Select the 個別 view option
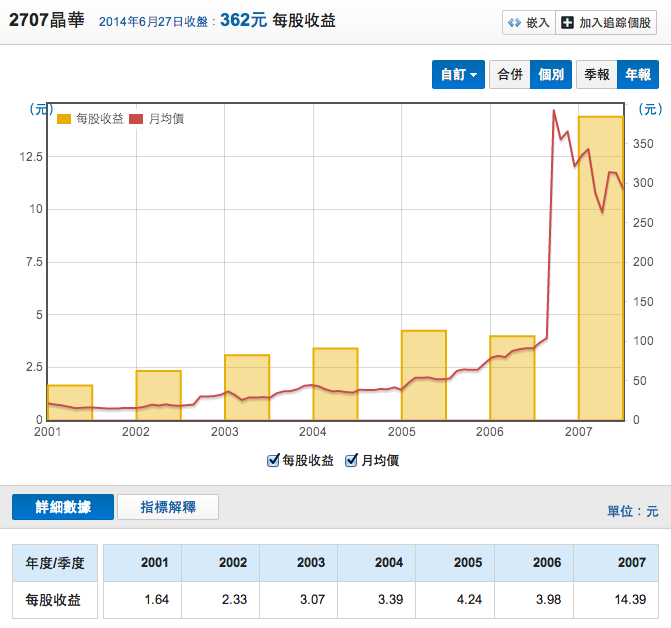Screen dimensions: 671x628 click(x=551, y=75)
